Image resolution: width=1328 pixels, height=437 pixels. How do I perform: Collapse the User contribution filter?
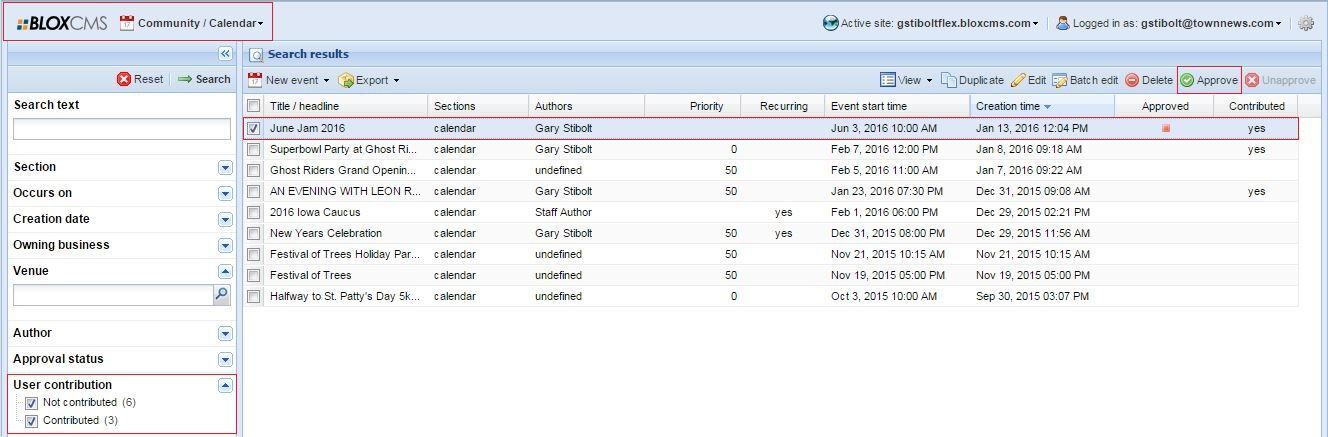click(225, 385)
